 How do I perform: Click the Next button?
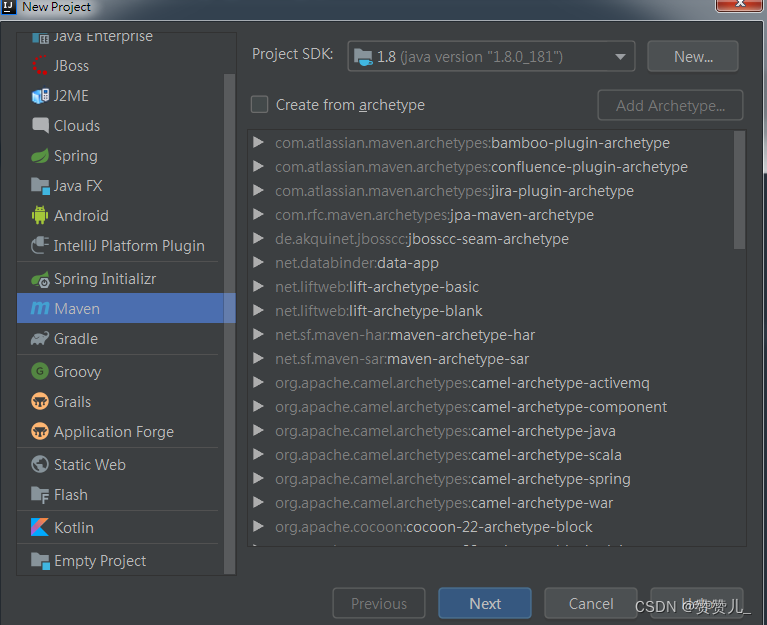485,603
